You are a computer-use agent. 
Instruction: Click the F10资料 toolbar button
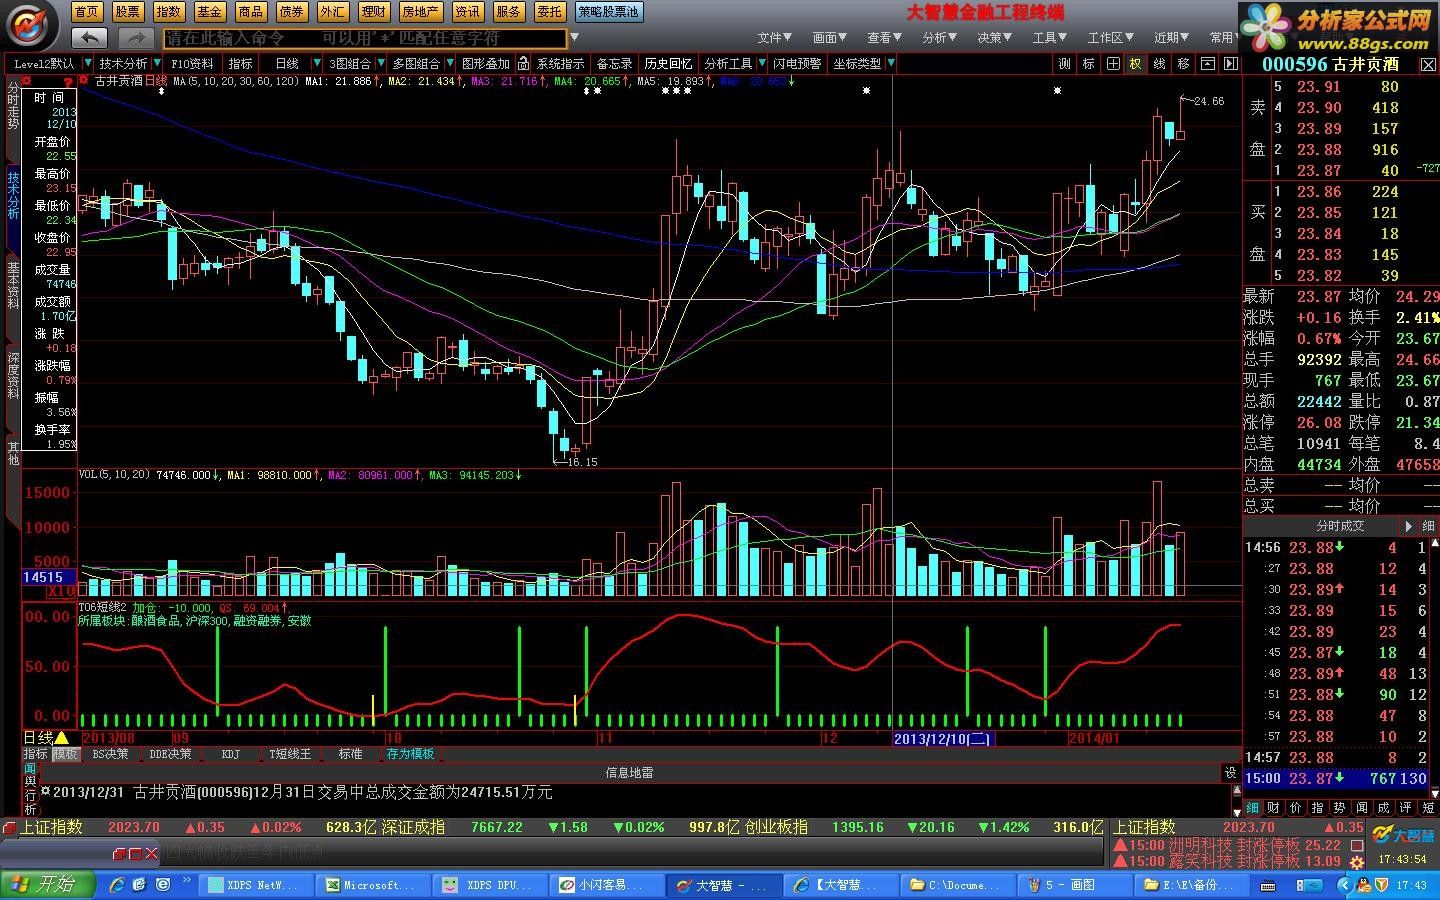pos(193,63)
